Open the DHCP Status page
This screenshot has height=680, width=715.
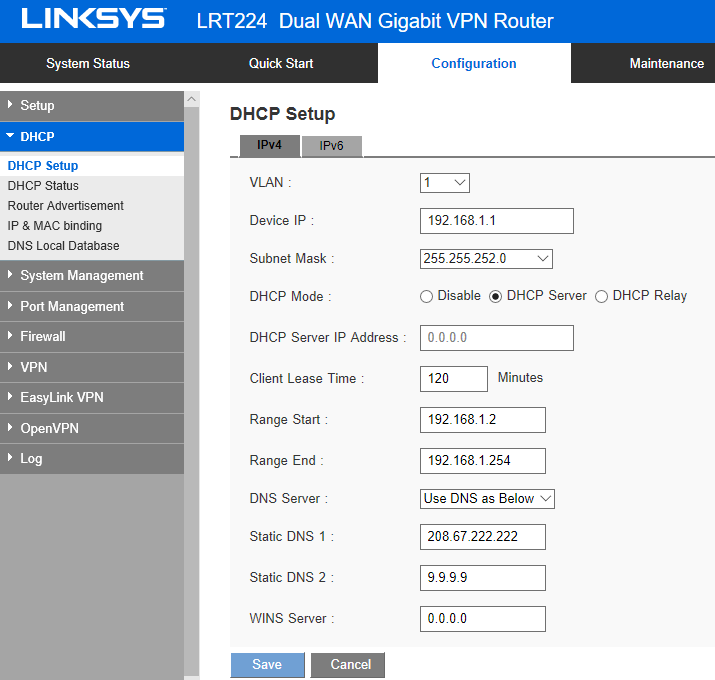43,186
